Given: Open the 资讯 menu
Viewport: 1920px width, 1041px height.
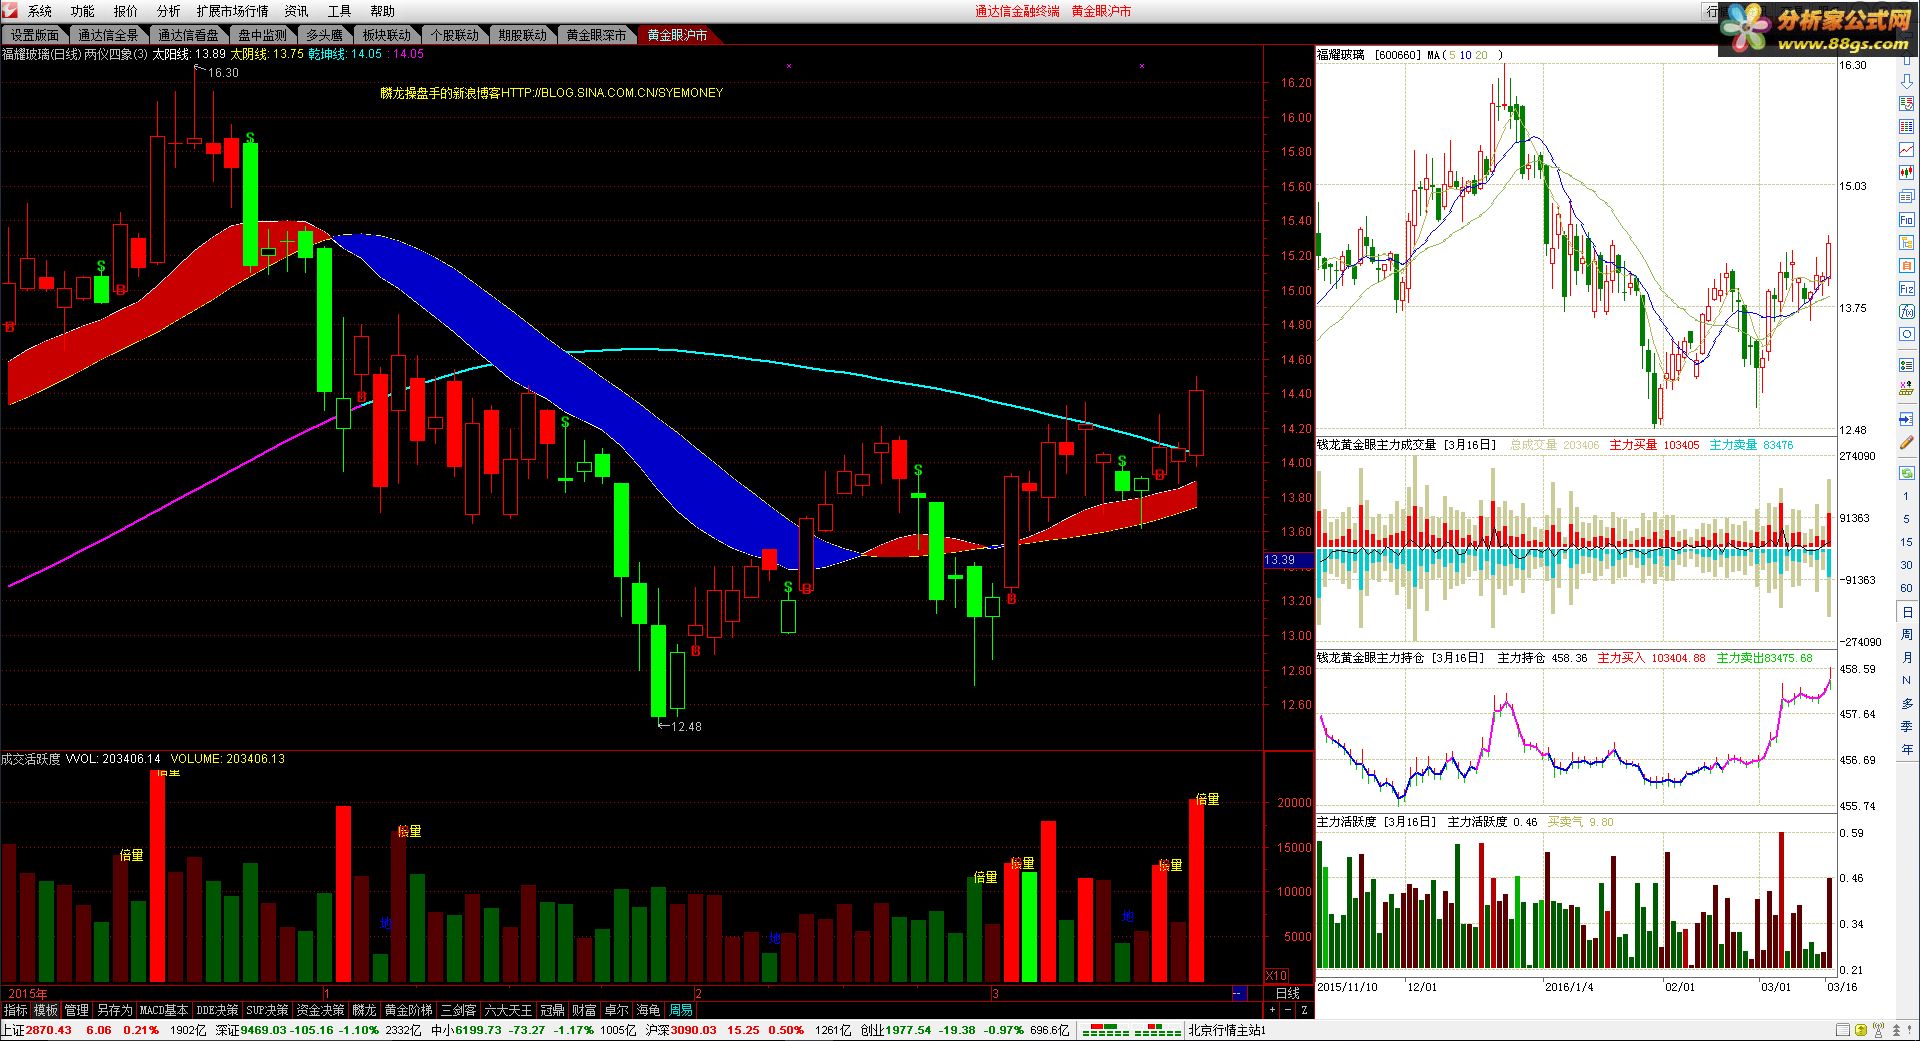Looking at the screenshot, I should click(x=297, y=11).
